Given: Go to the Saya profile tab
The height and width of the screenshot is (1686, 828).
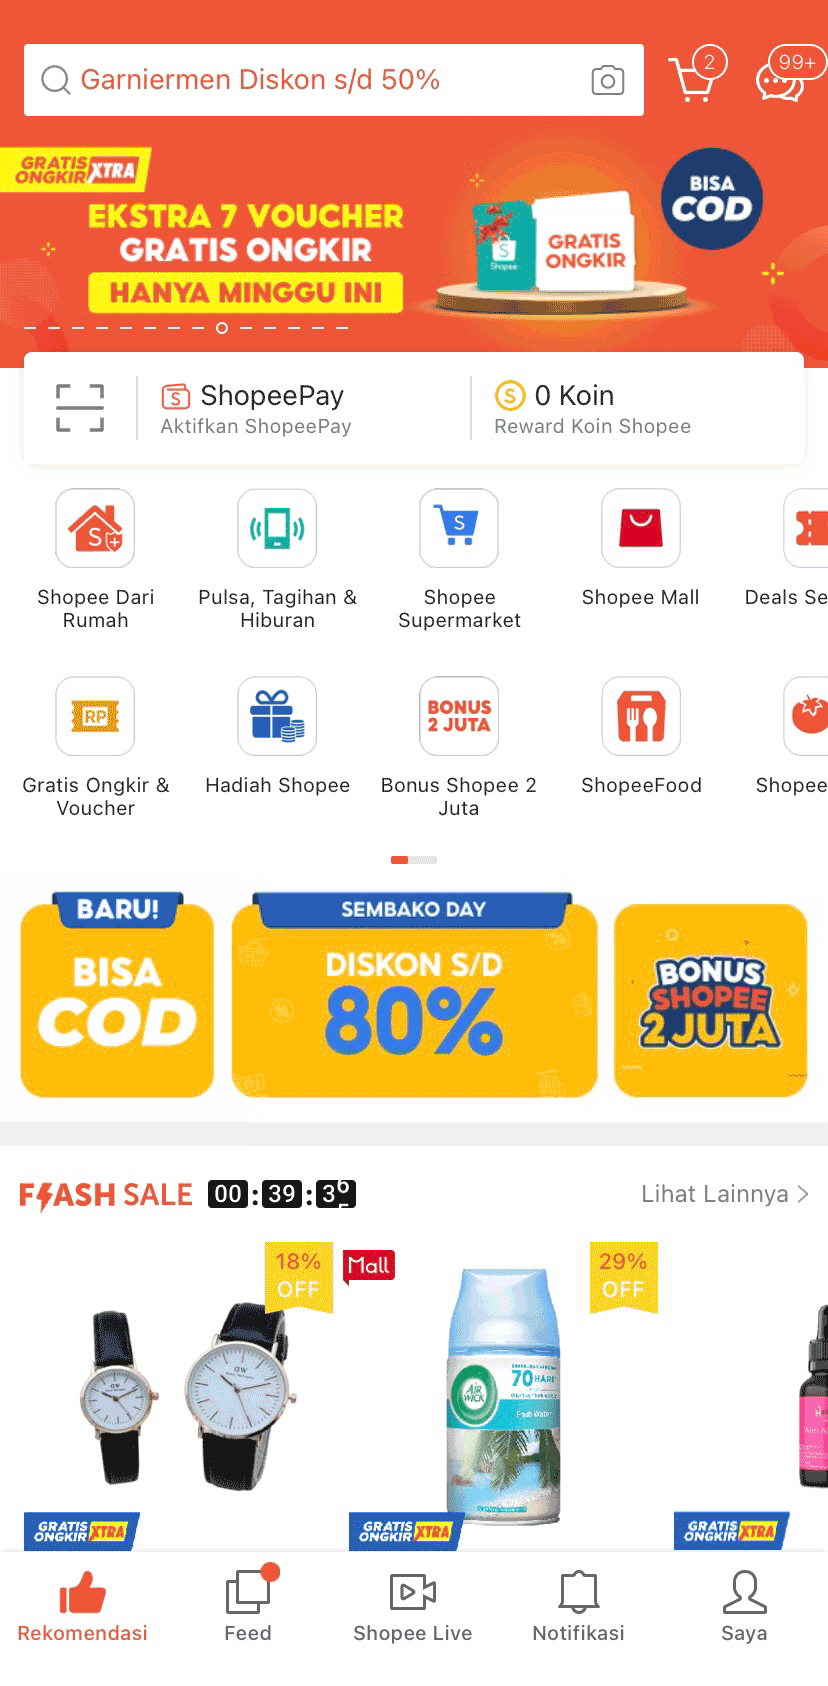Looking at the screenshot, I should coord(744,1604).
